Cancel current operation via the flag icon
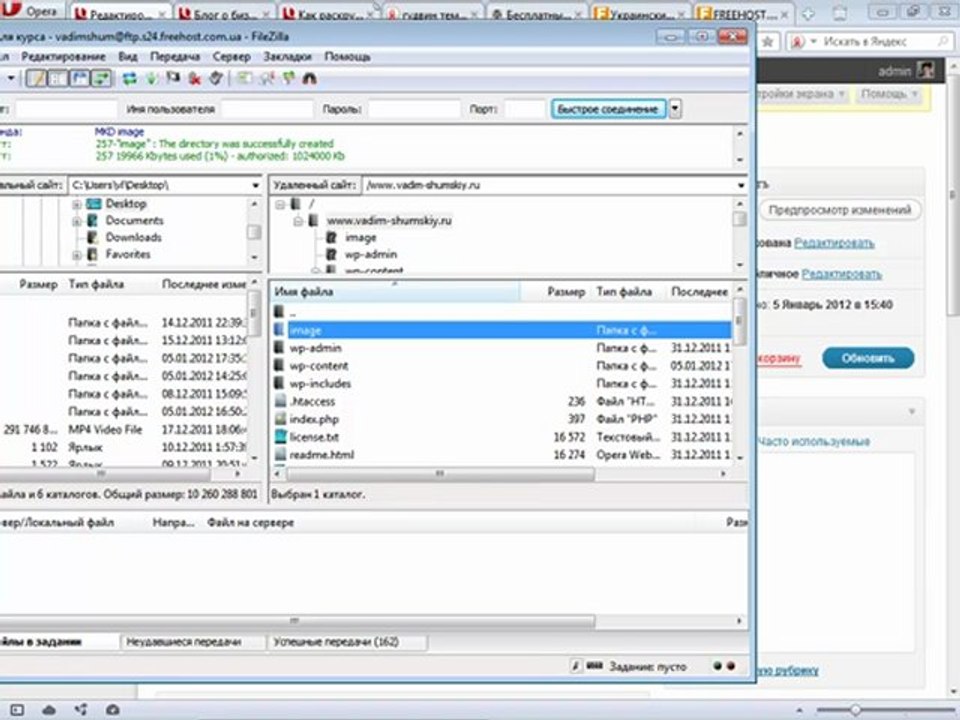Screen dimensions: 960x720 coord(173,78)
